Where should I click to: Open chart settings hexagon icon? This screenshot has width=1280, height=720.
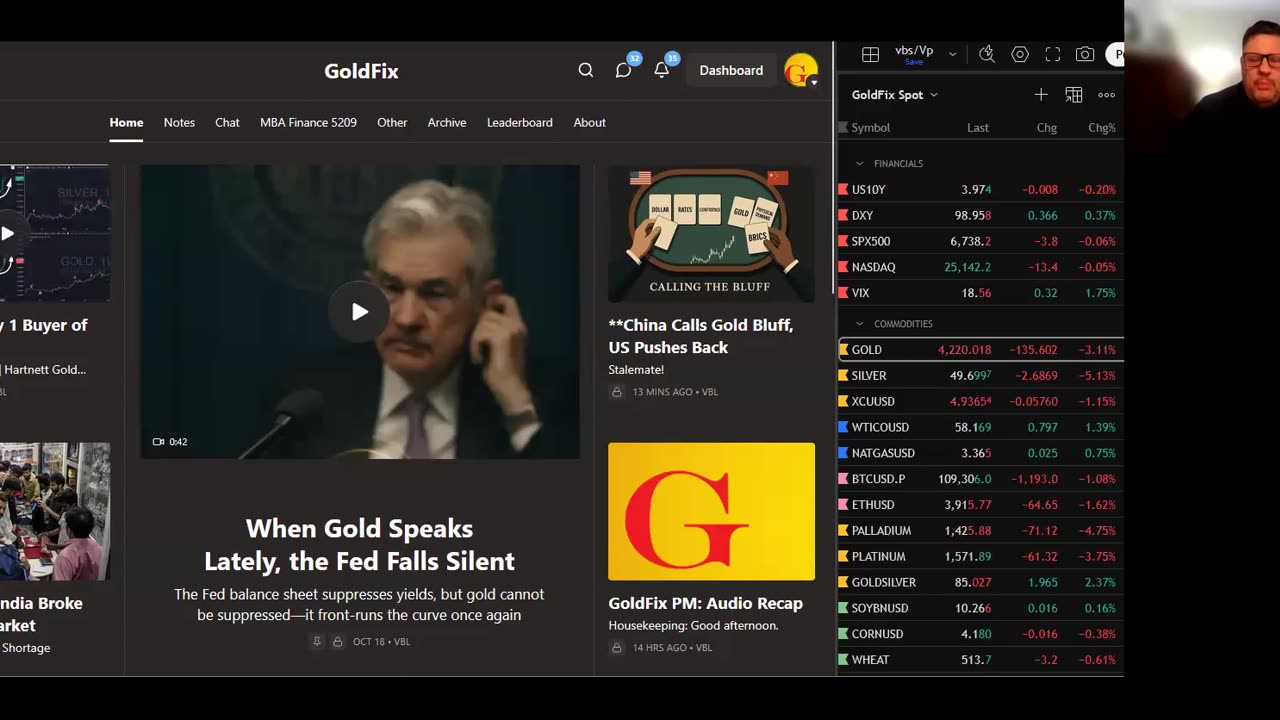pos(1020,55)
